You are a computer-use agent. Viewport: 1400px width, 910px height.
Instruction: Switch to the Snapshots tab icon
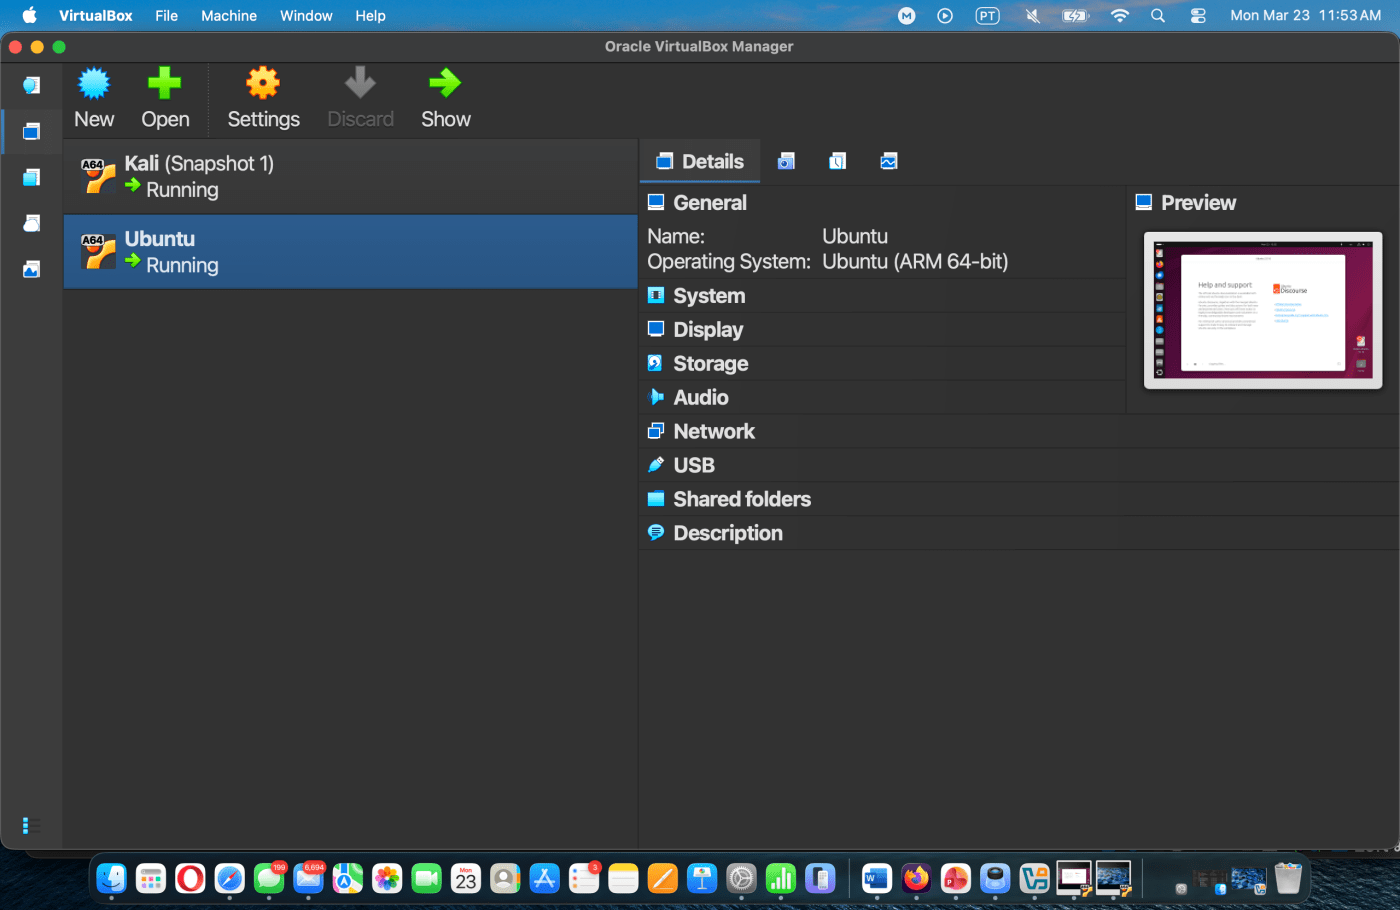(786, 161)
